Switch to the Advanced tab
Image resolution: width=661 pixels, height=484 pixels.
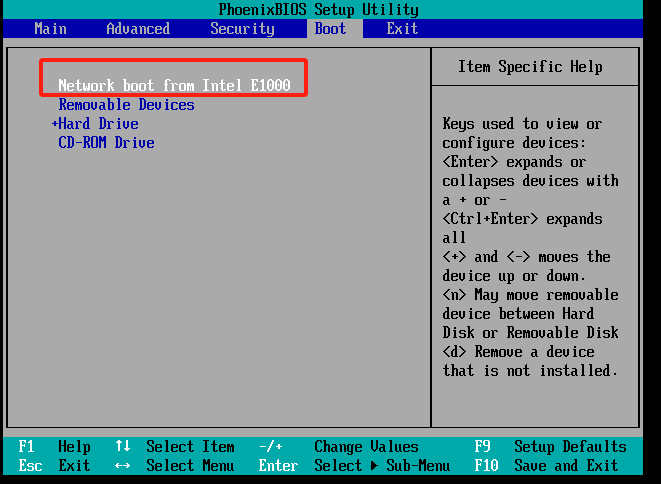click(138, 29)
